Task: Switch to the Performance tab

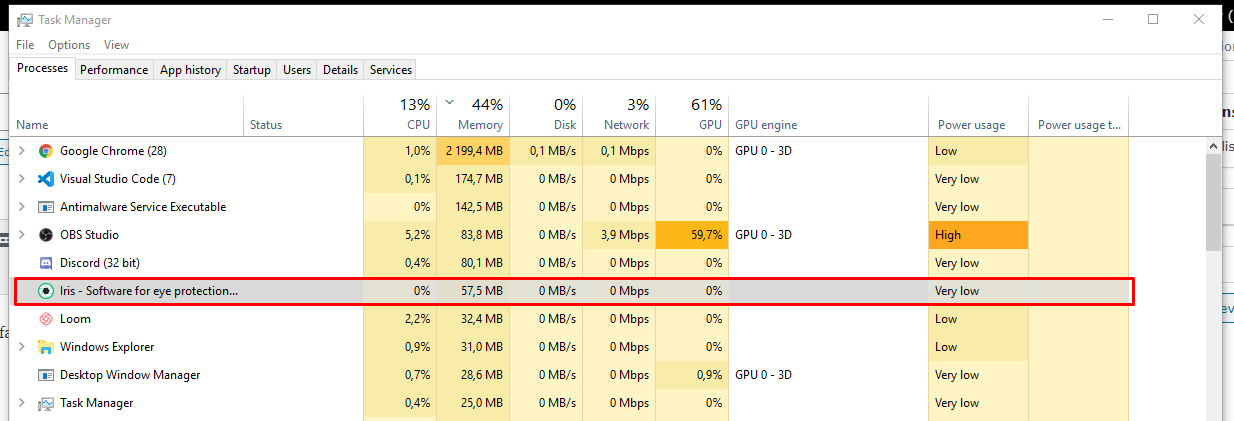Action: click(114, 70)
